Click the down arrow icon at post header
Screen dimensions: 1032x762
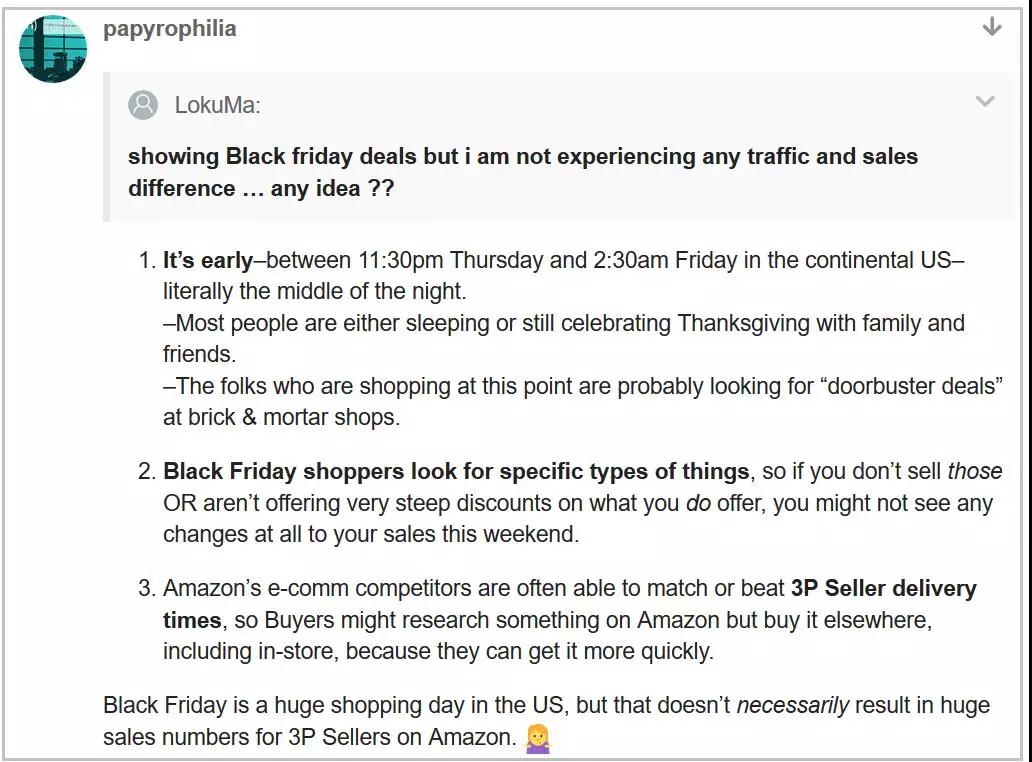pos(992,27)
